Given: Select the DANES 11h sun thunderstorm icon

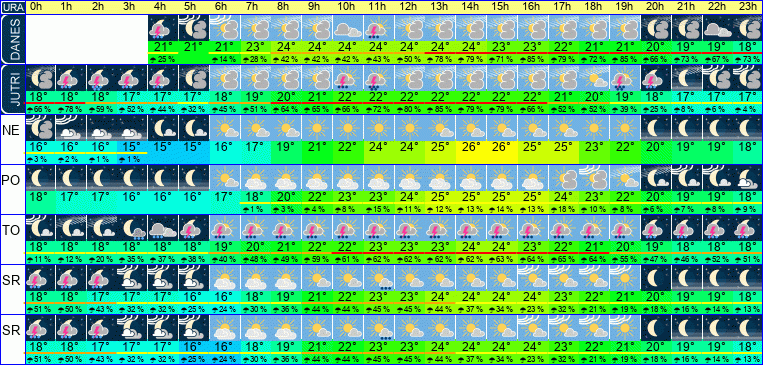Looking at the screenshot, I should (x=379, y=28).
